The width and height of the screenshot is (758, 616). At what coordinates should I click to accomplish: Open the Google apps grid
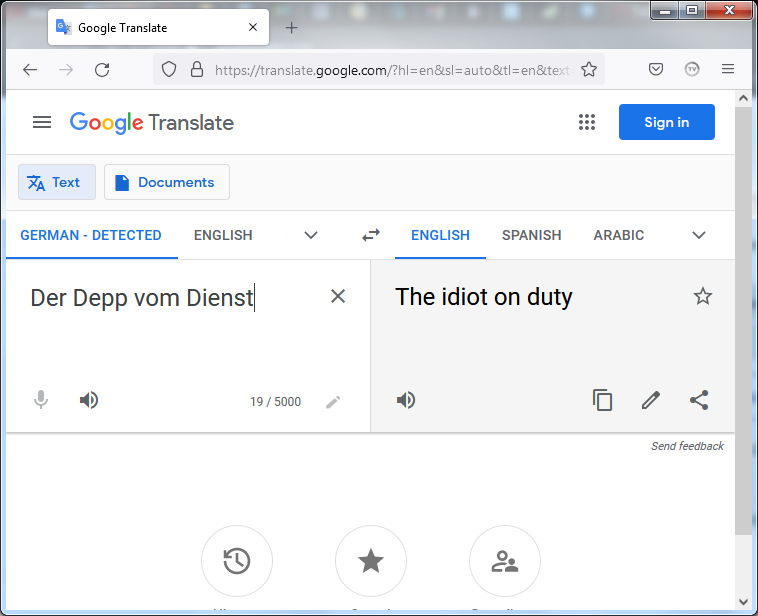click(x=586, y=122)
